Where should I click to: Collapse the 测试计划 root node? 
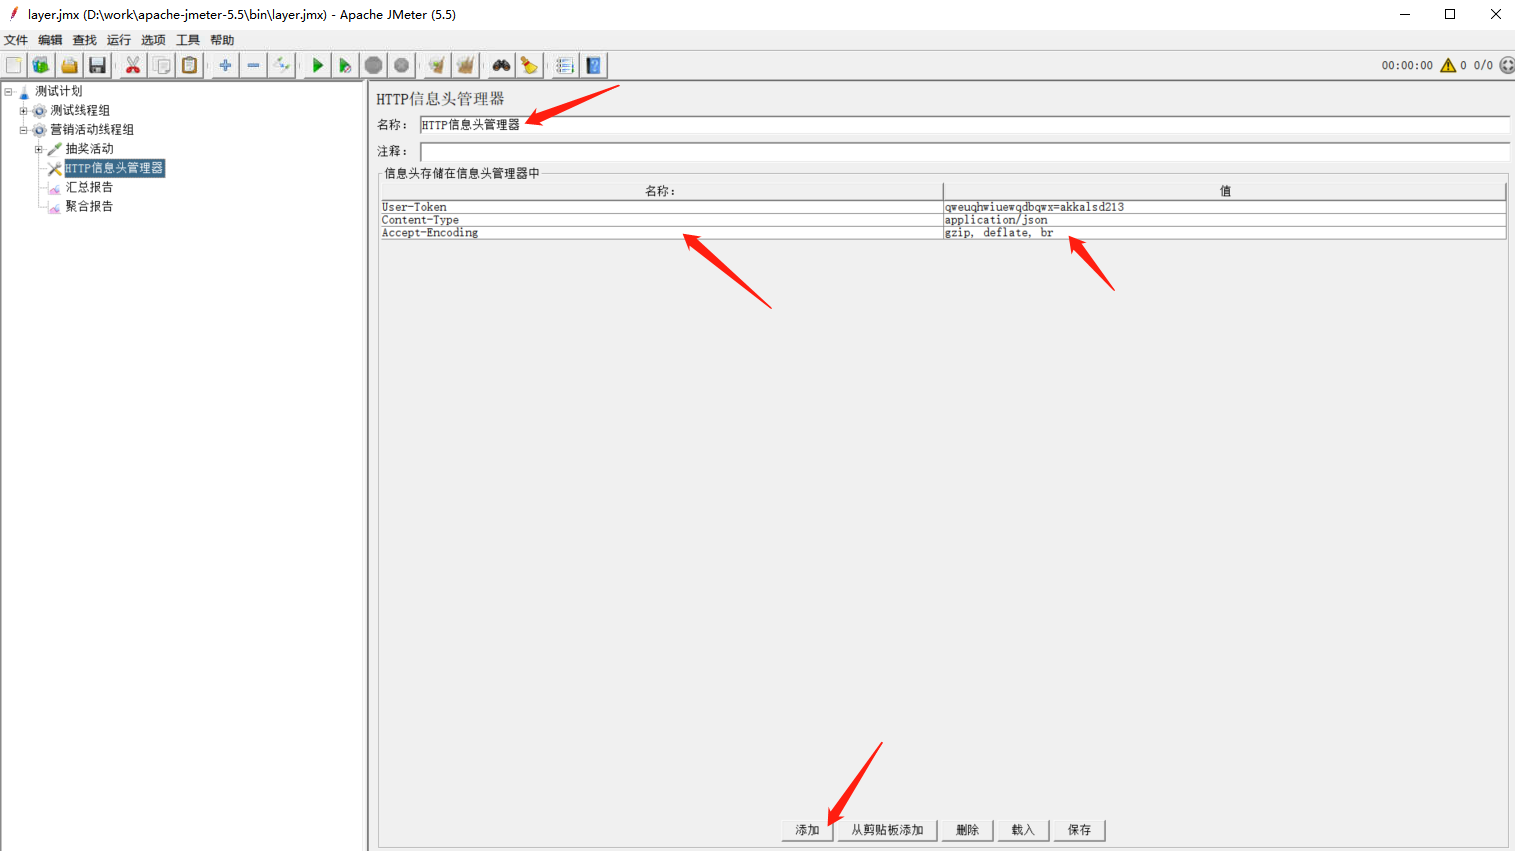pyautogui.click(x=8, y=91)
